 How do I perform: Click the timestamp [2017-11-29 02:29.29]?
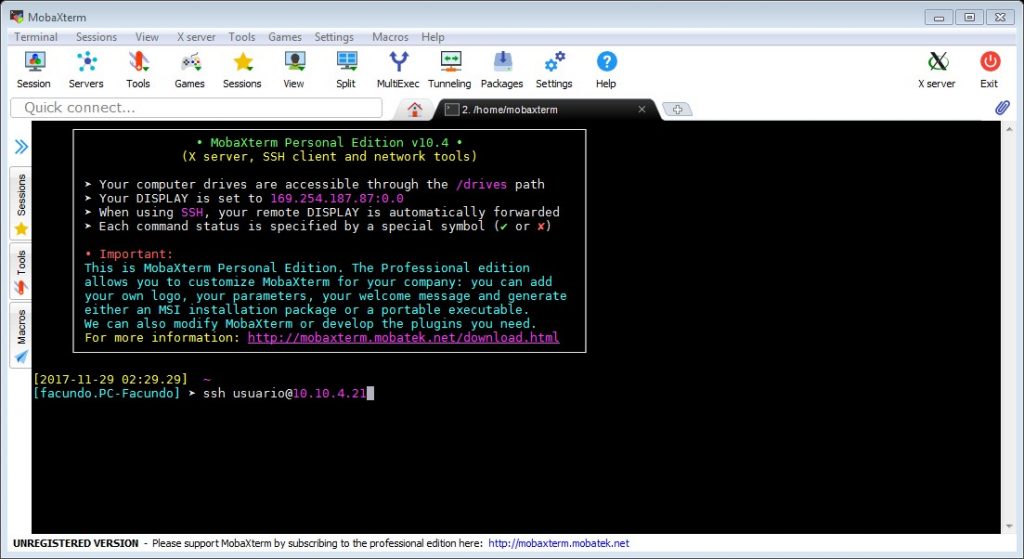tap(110, 379)
